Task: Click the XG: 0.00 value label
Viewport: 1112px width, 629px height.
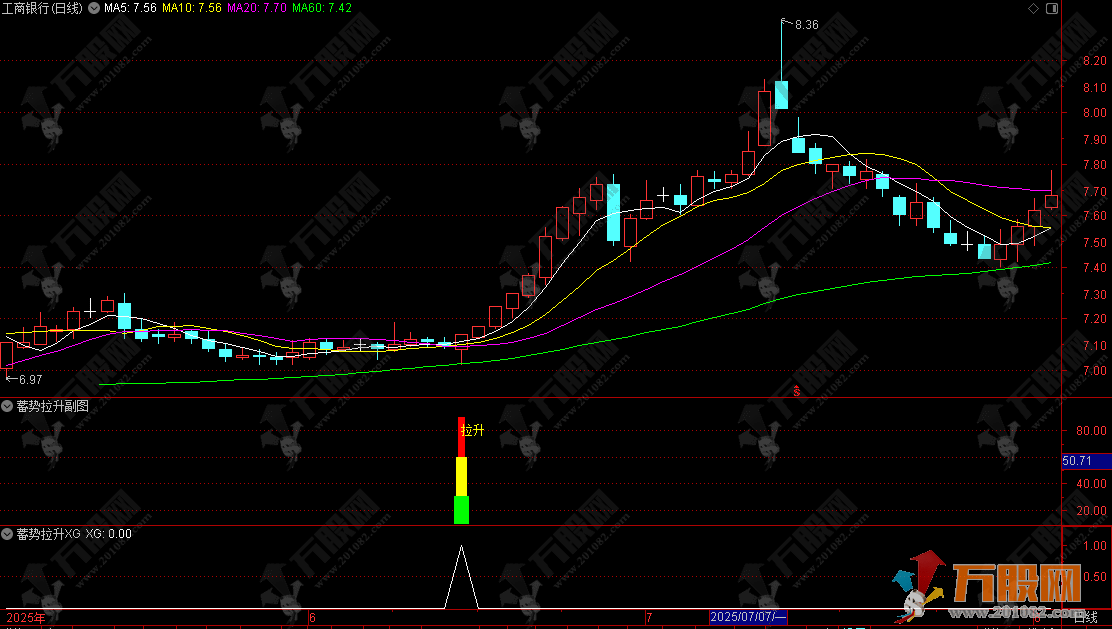Action: (x=109, y=534)
